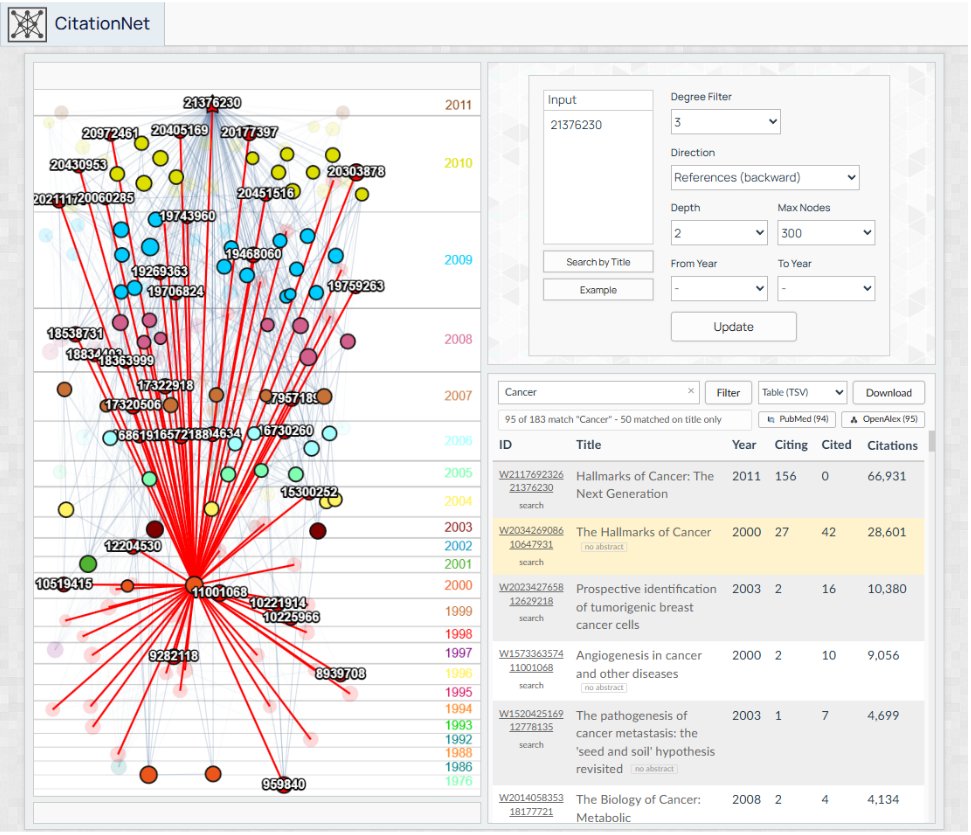Open link W2117692326
Viewport: 971px width, 835px height.
pyautogui.click(x=531, y=474)
